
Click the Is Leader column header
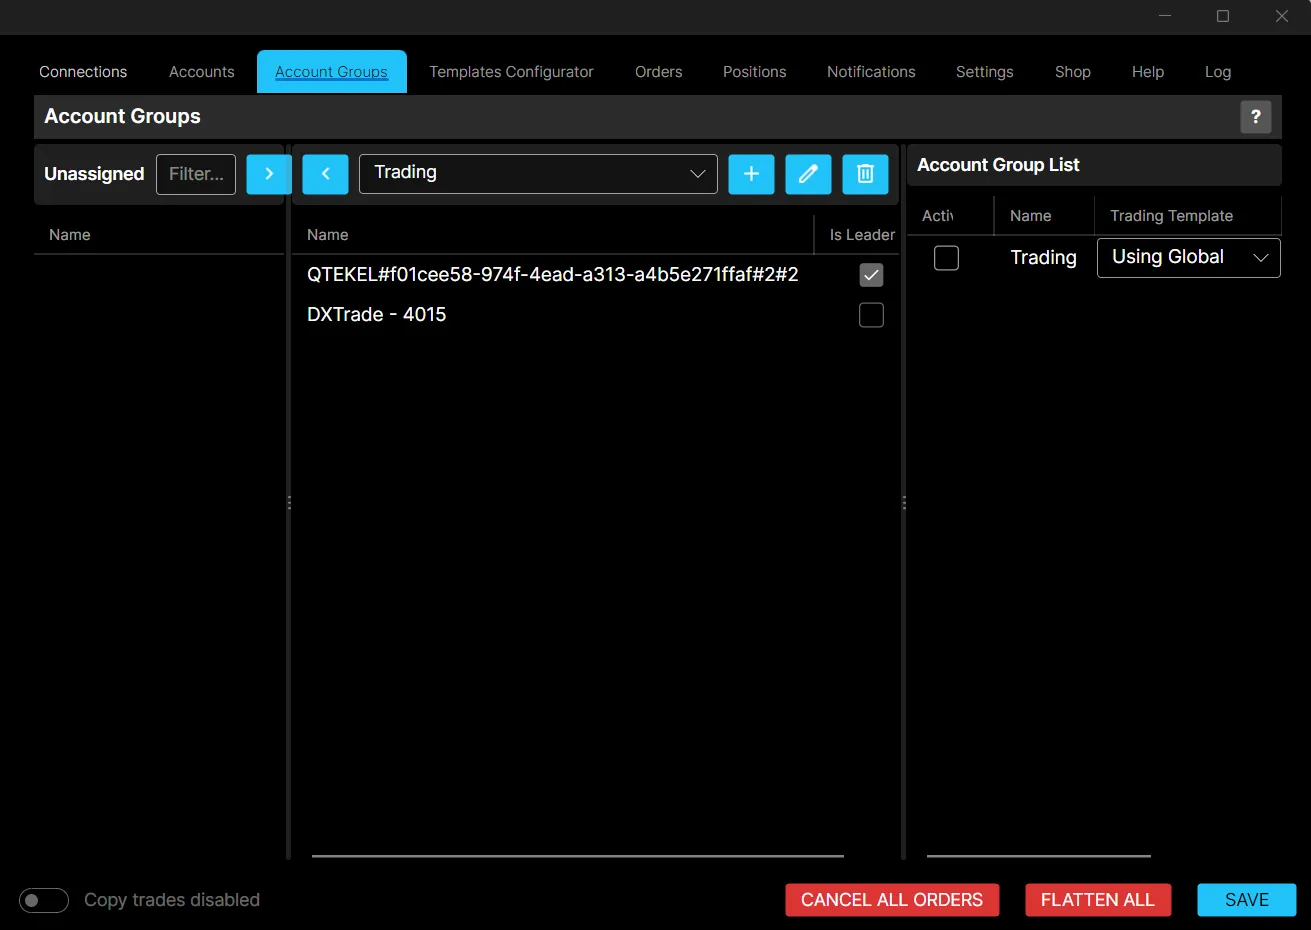tap(862, 235)
